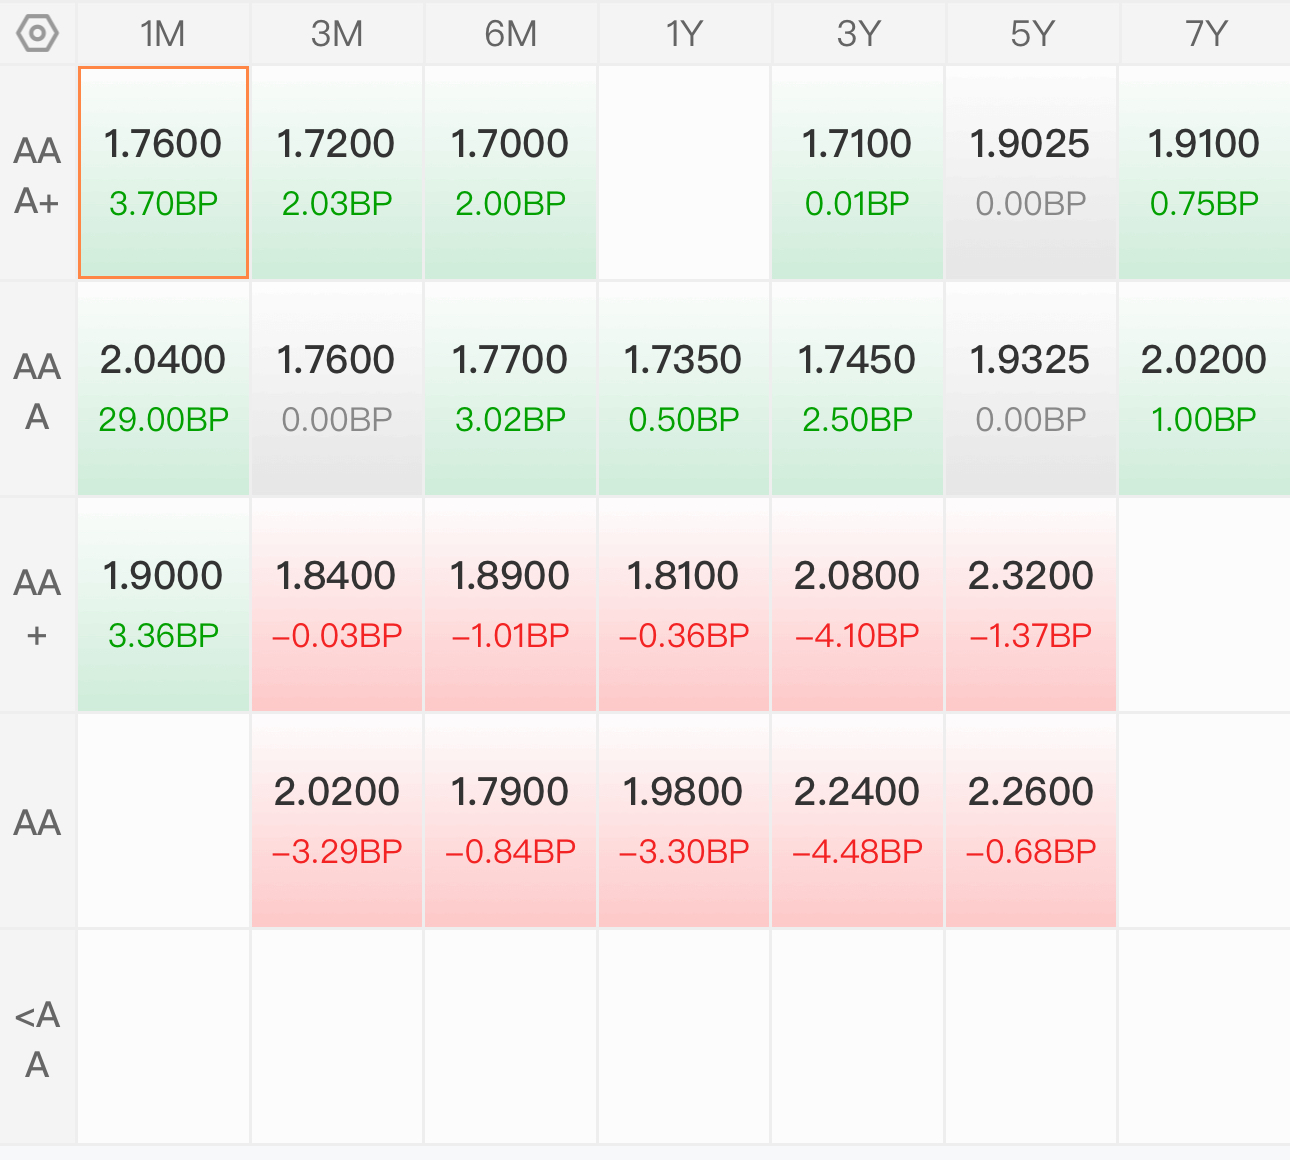Click AA+ 3Y cell with -4.10BP

pos(857,605)
